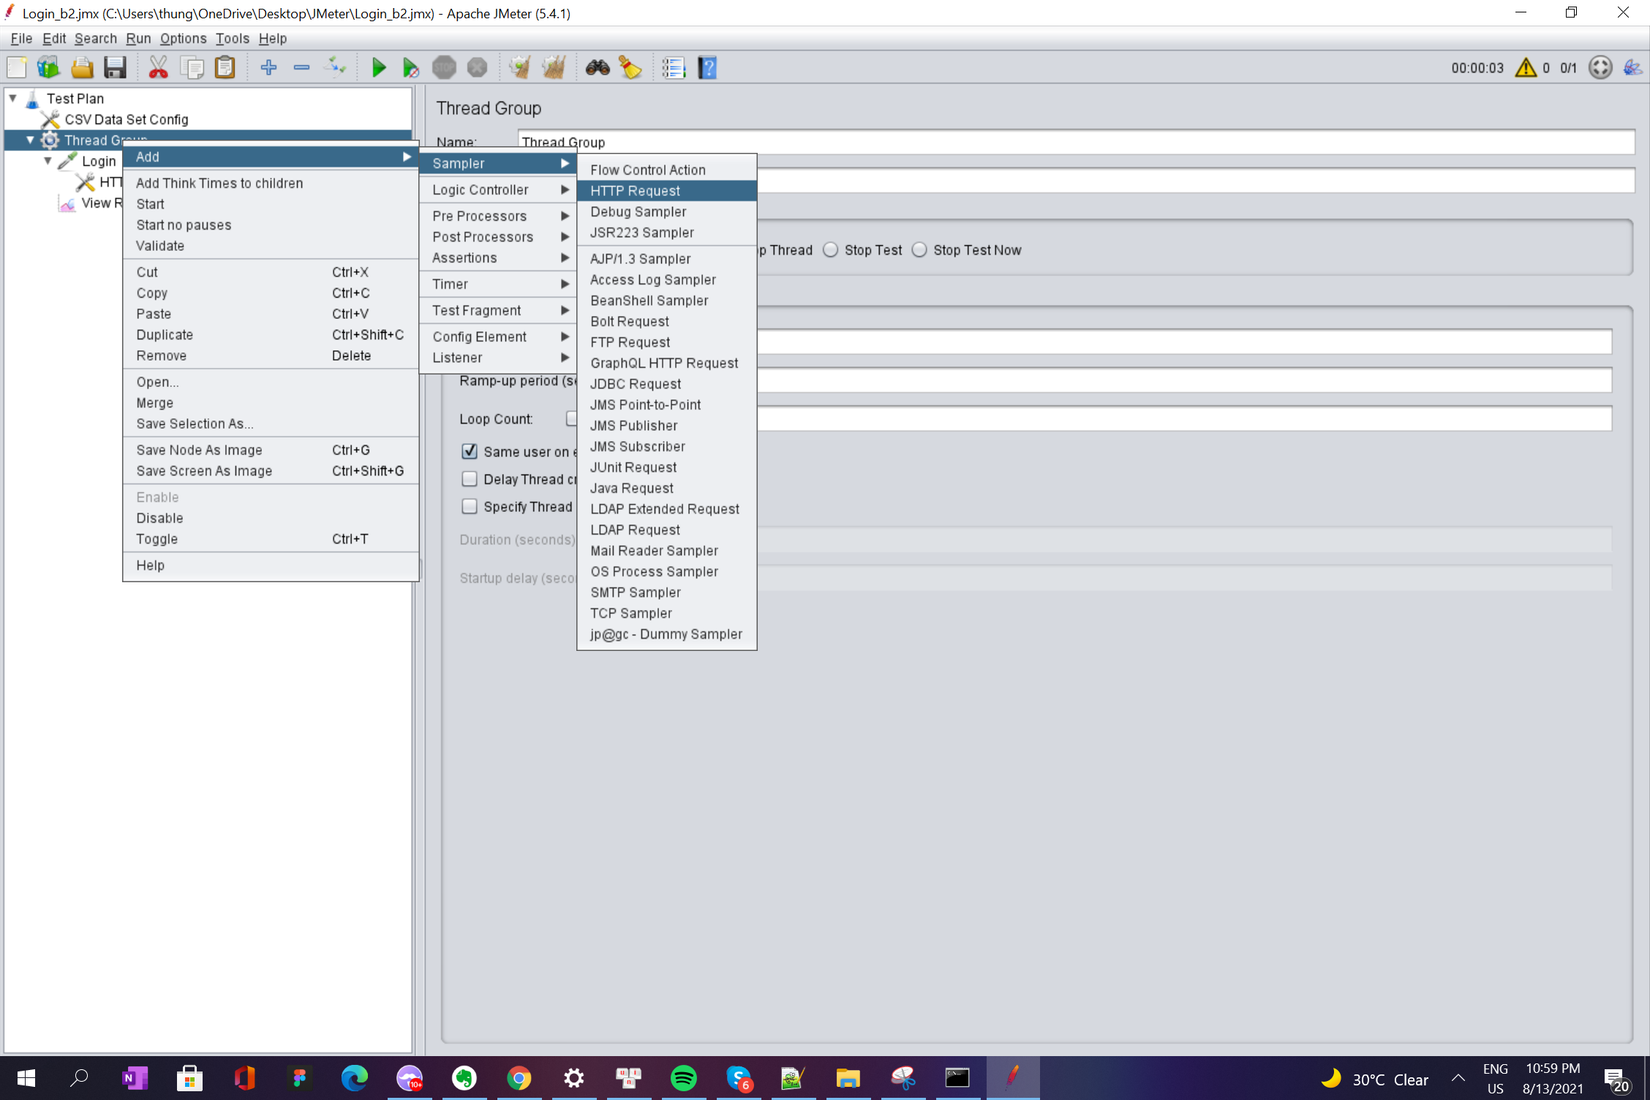Viewport: 1650px width, 1100px height.
Task: Click the Clear All toolbar icon
Action: click(x=553, y=68)
